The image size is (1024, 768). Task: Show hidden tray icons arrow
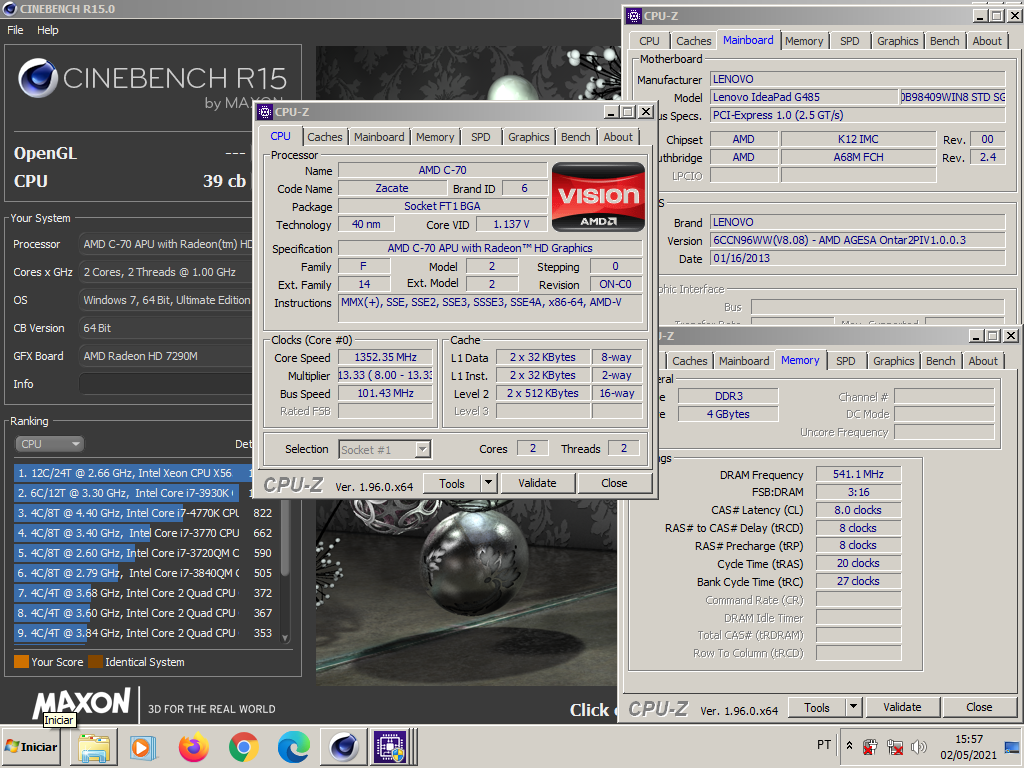tap(849, 745)
